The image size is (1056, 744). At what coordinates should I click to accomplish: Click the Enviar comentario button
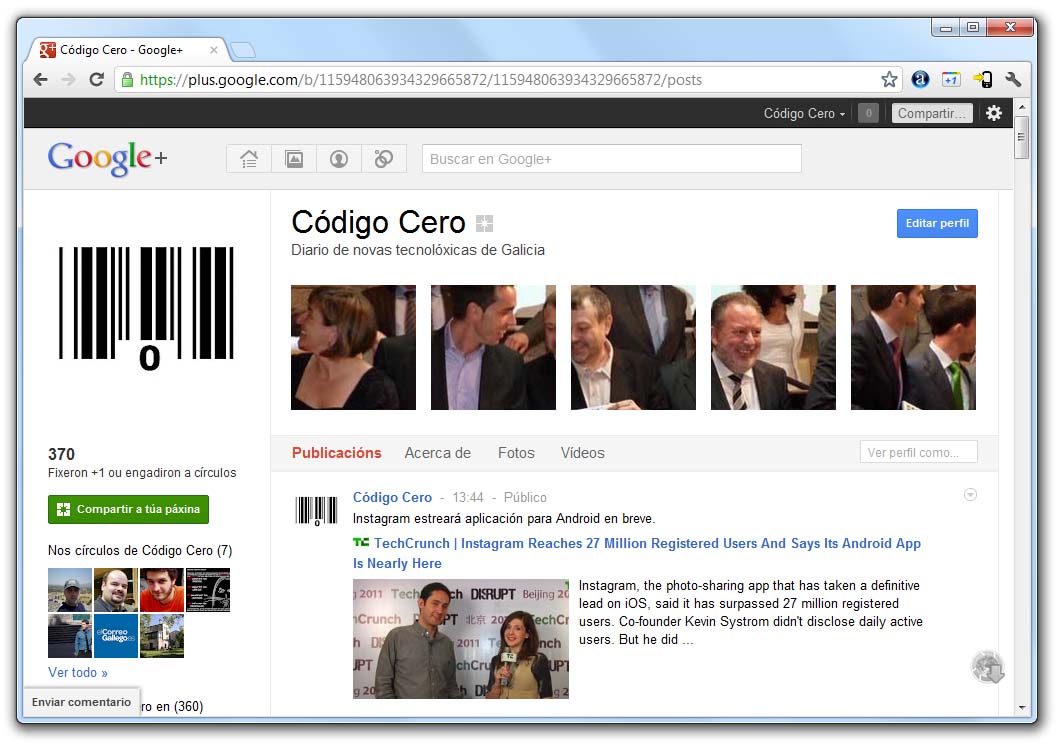pyautogui.click(x=81, y=702)
